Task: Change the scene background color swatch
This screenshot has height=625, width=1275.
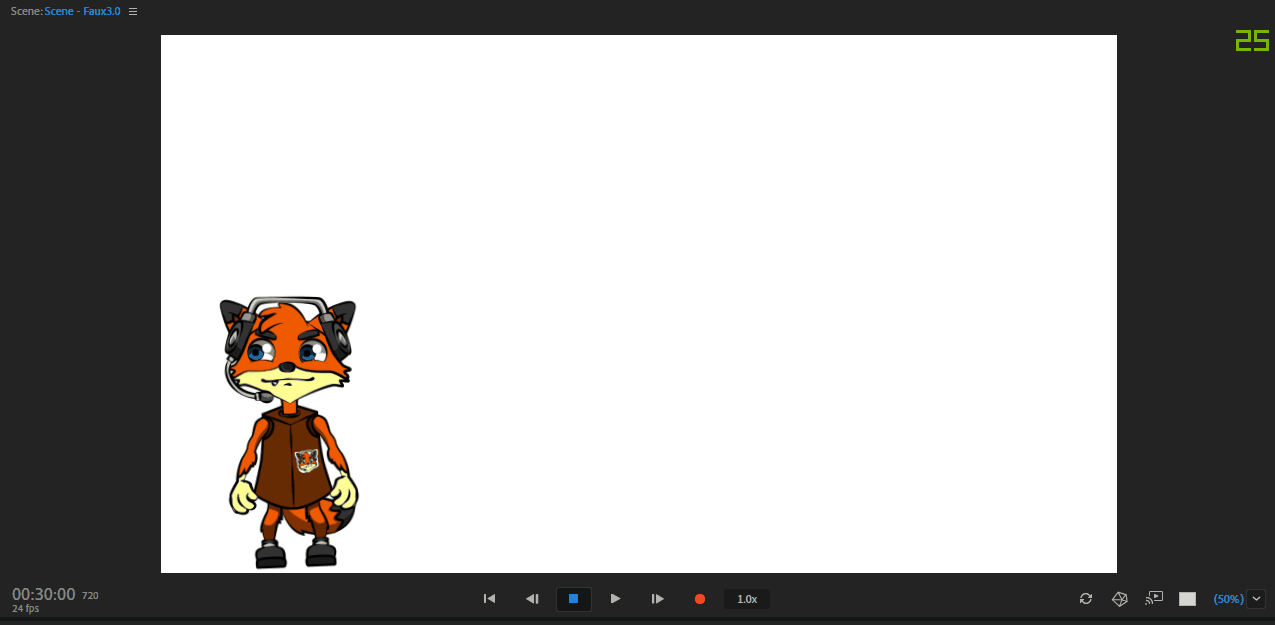Action: click(x=1188, y=599)
